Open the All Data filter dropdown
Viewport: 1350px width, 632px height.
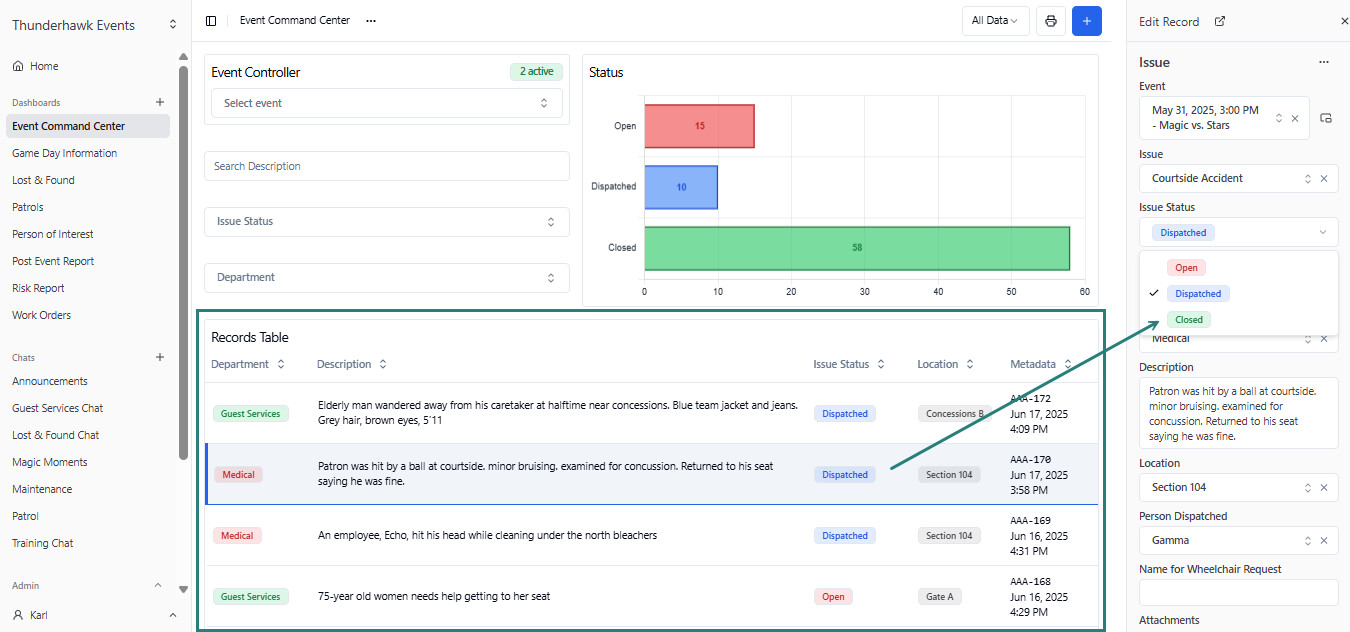(995, 21)
